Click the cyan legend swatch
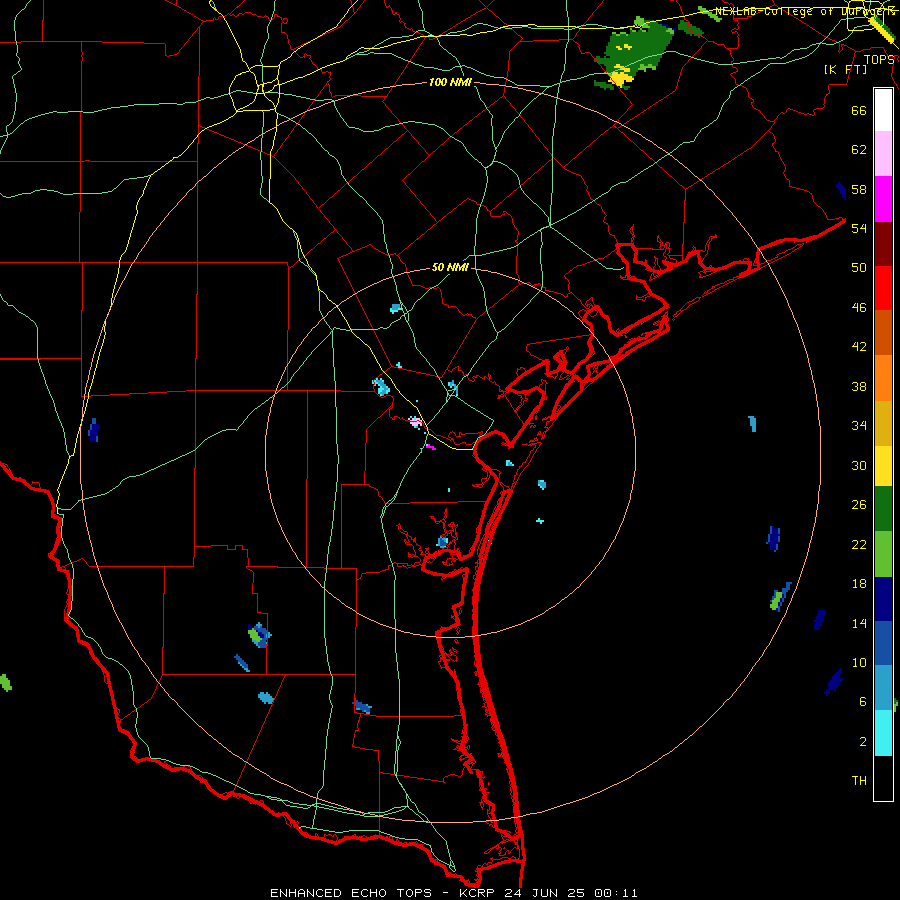900x900 pixels. pyautogui.click(x=883, y=733)
